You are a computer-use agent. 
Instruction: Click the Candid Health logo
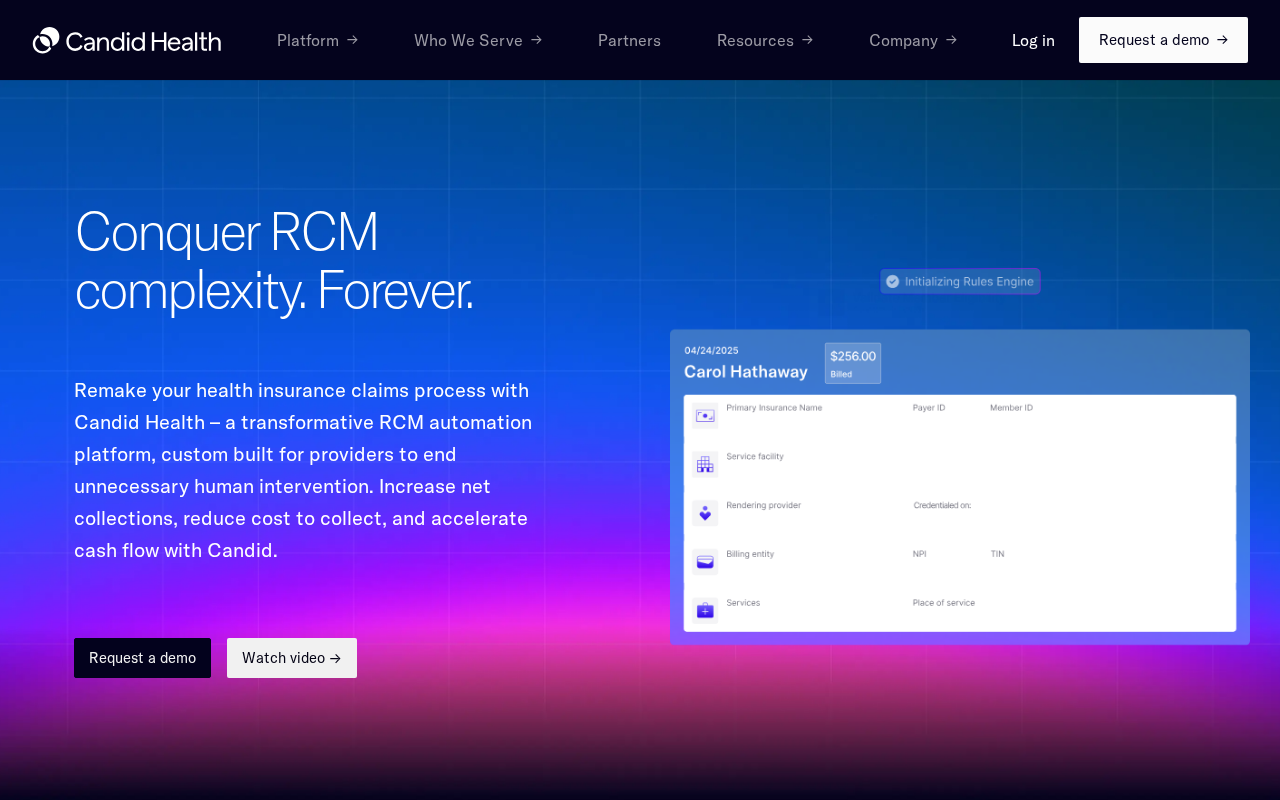point(127,41)
